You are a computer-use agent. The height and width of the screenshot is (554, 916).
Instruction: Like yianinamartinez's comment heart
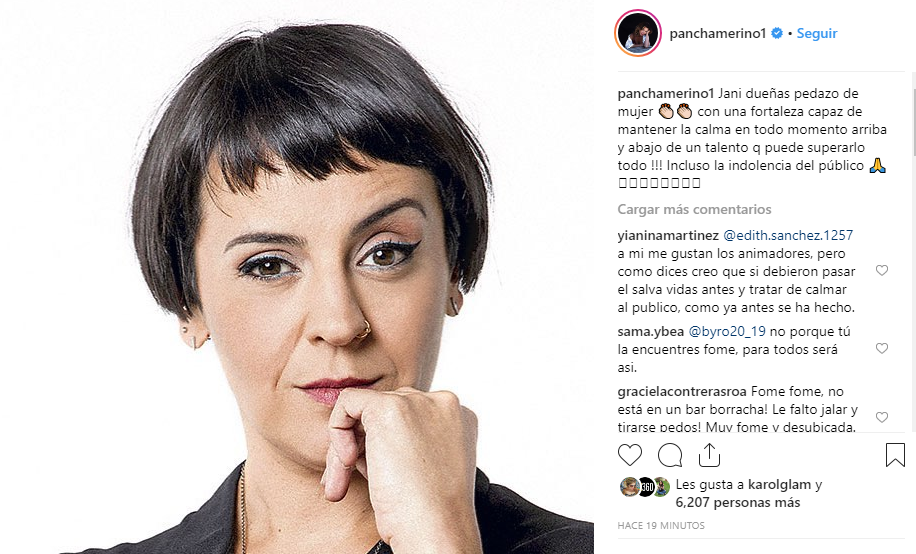point(882,270)
